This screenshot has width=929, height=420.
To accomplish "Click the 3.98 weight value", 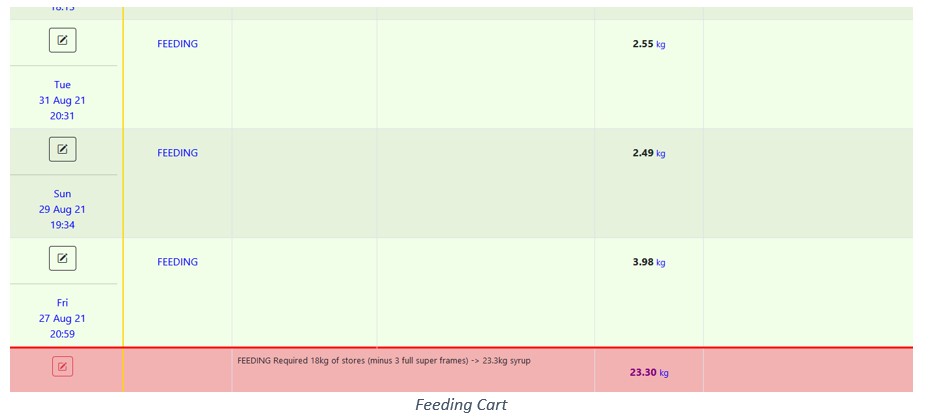I will (x=643, y=262).
